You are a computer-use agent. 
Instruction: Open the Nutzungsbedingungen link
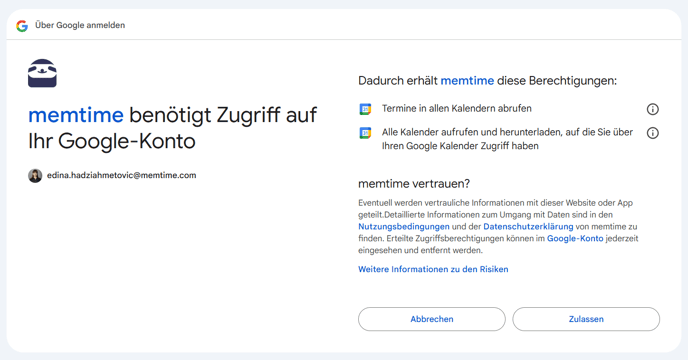404,227
